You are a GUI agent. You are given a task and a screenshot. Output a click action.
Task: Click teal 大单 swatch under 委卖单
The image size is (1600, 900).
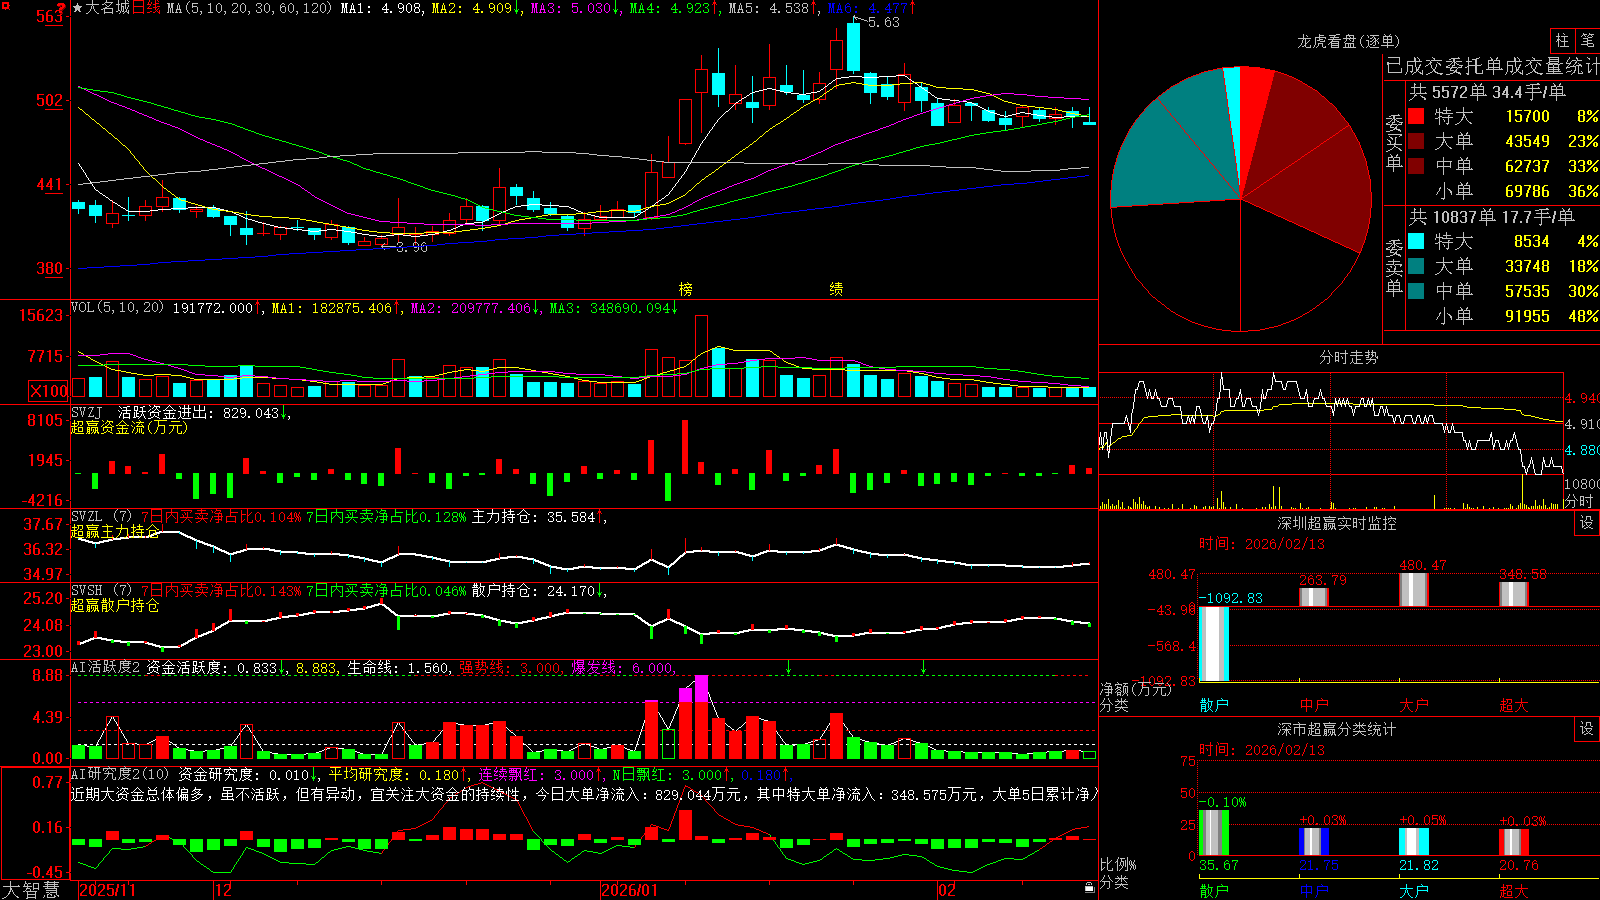1416,266
